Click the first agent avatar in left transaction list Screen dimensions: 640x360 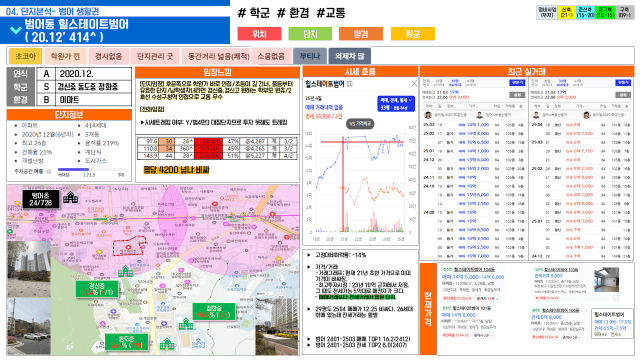(428, 115)
